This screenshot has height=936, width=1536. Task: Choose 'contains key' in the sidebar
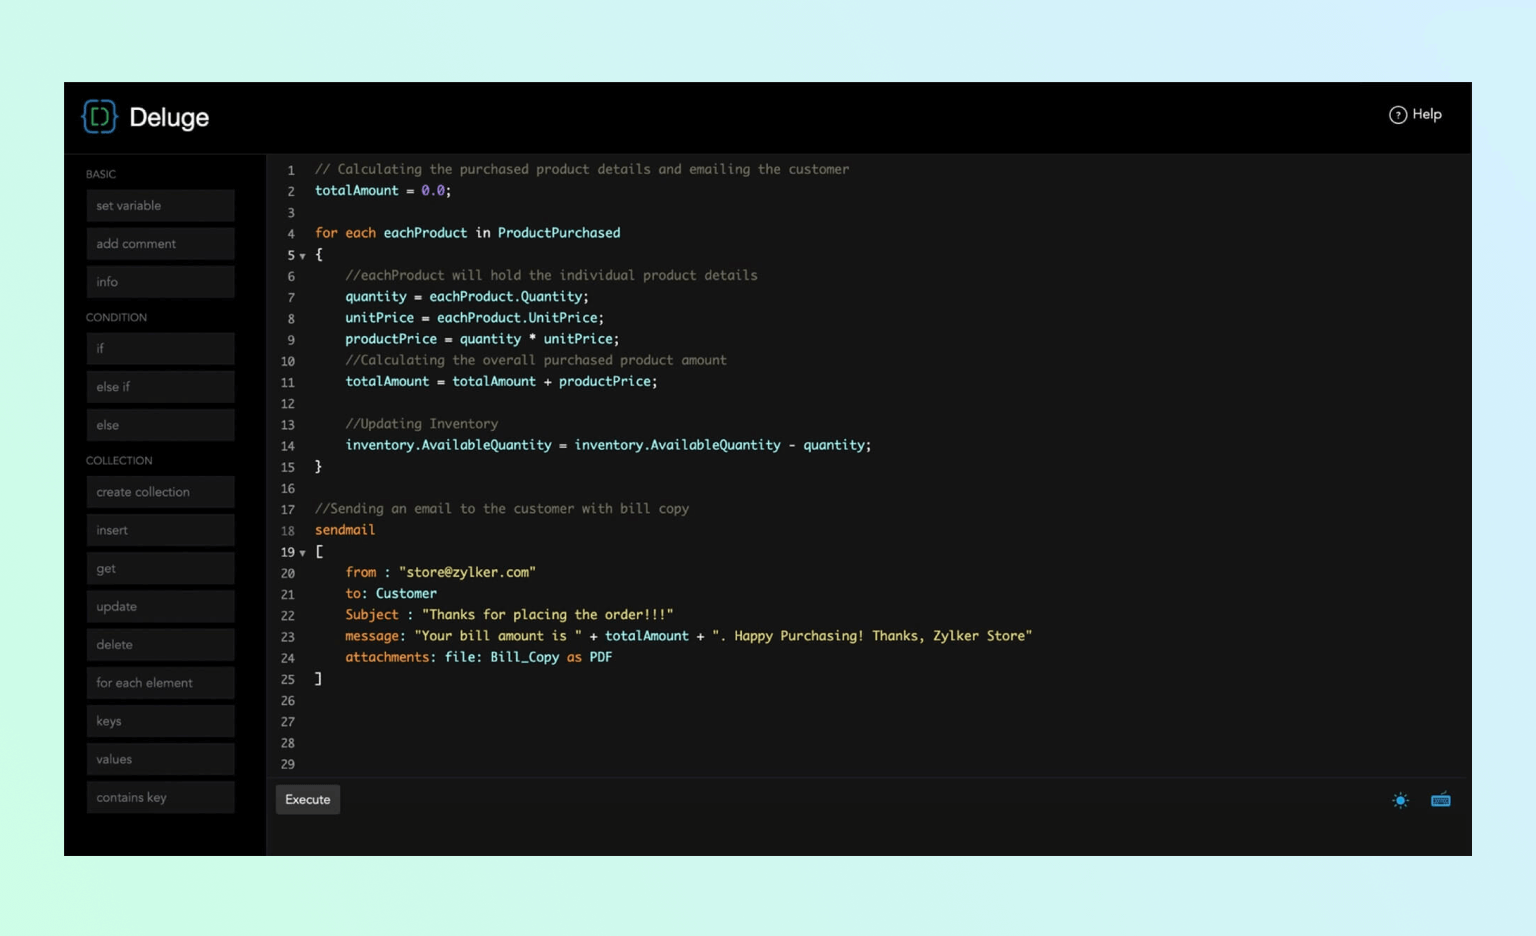(160, 798)
